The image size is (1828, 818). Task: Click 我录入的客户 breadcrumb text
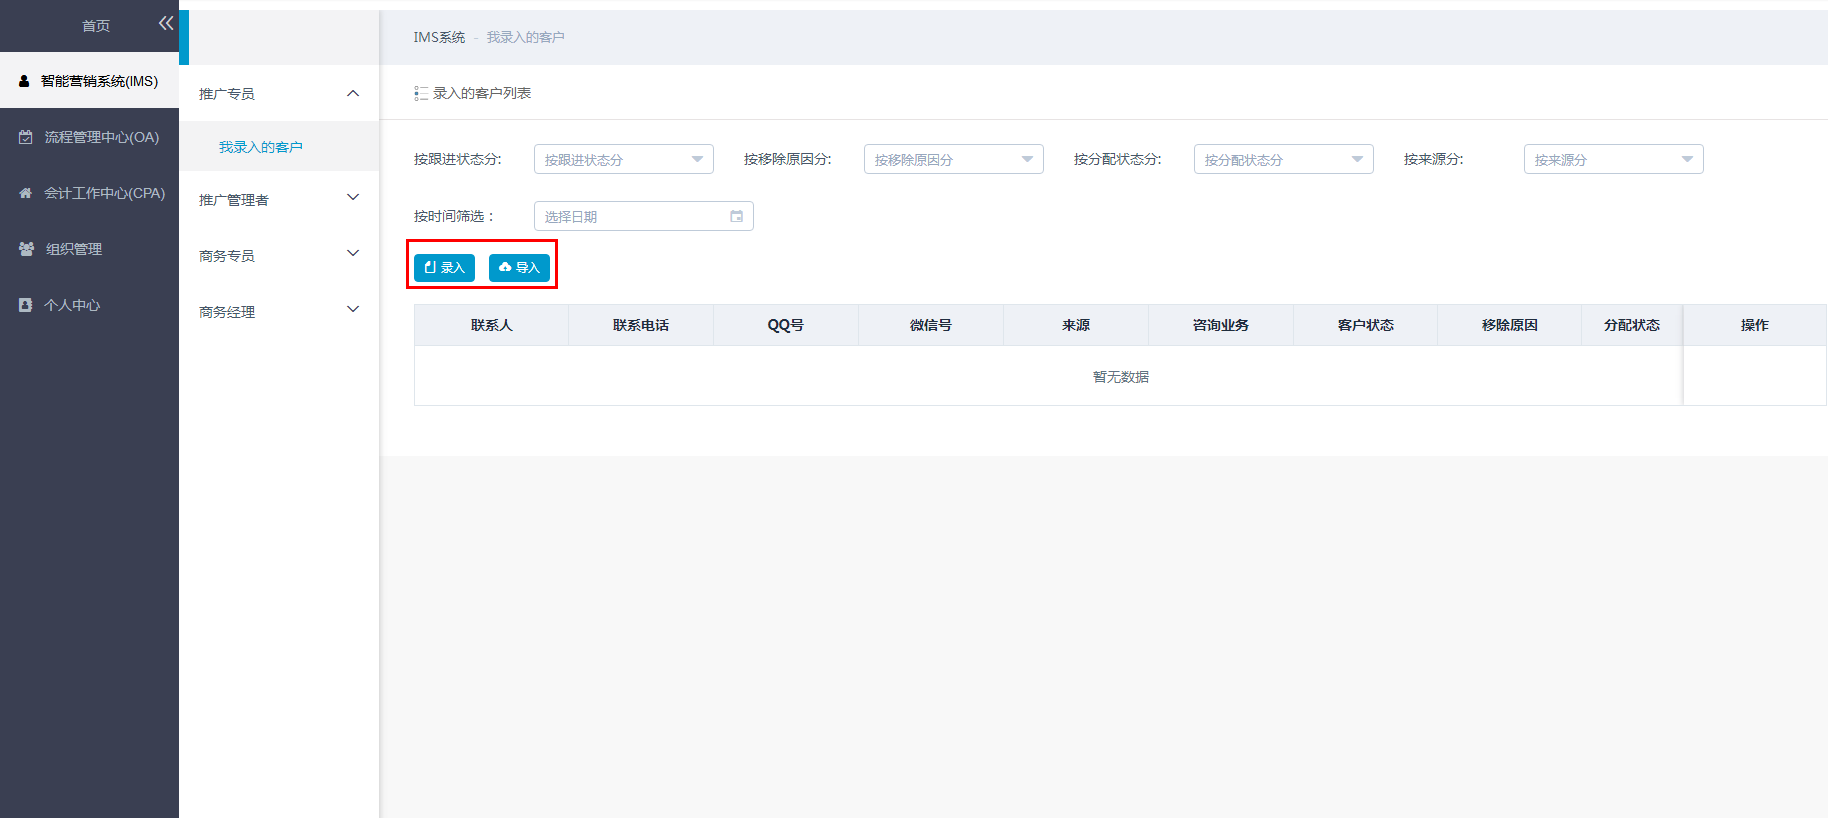[x=526, y=37]
